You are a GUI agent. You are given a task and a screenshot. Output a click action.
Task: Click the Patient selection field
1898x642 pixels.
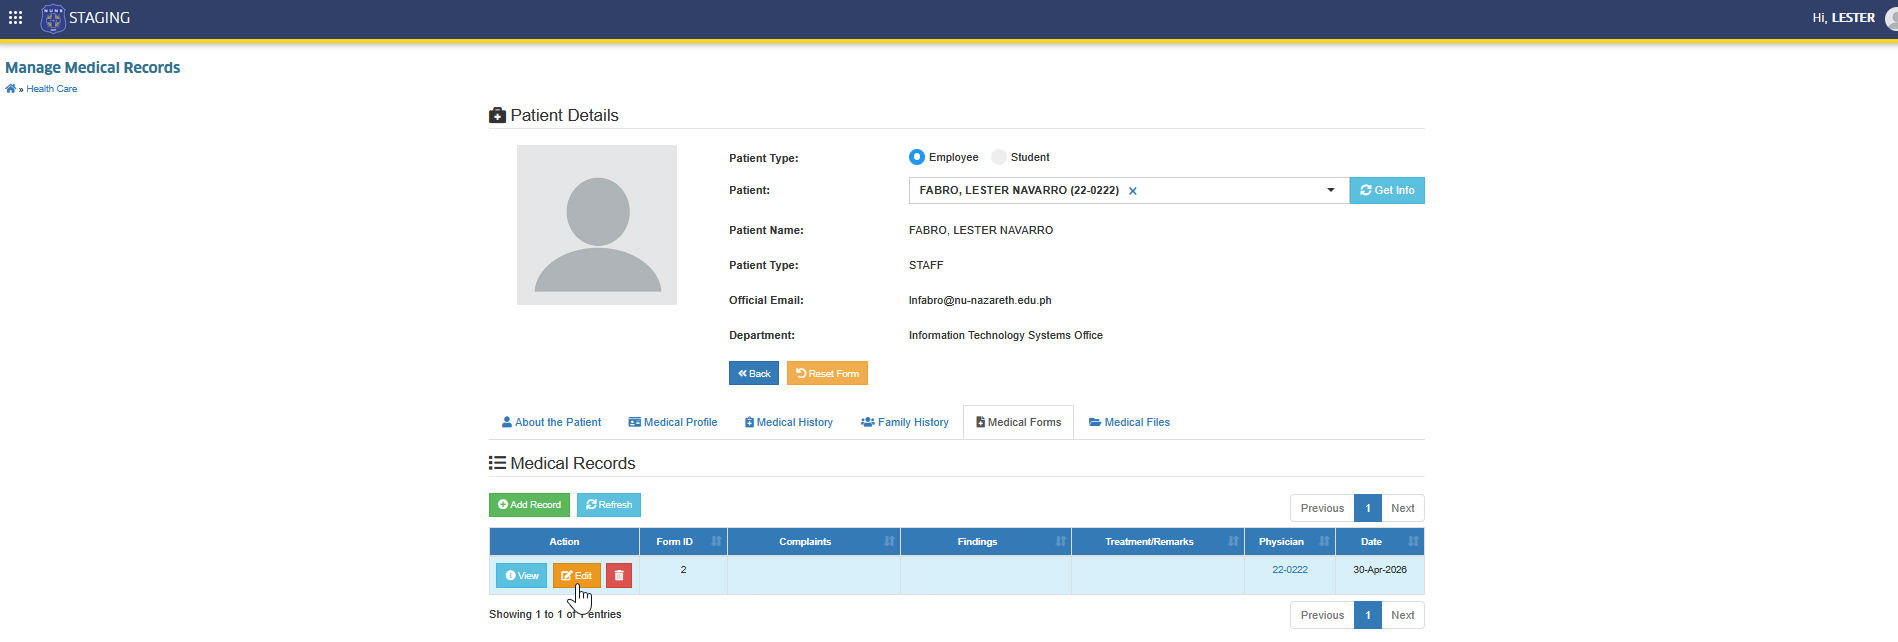1129,190
